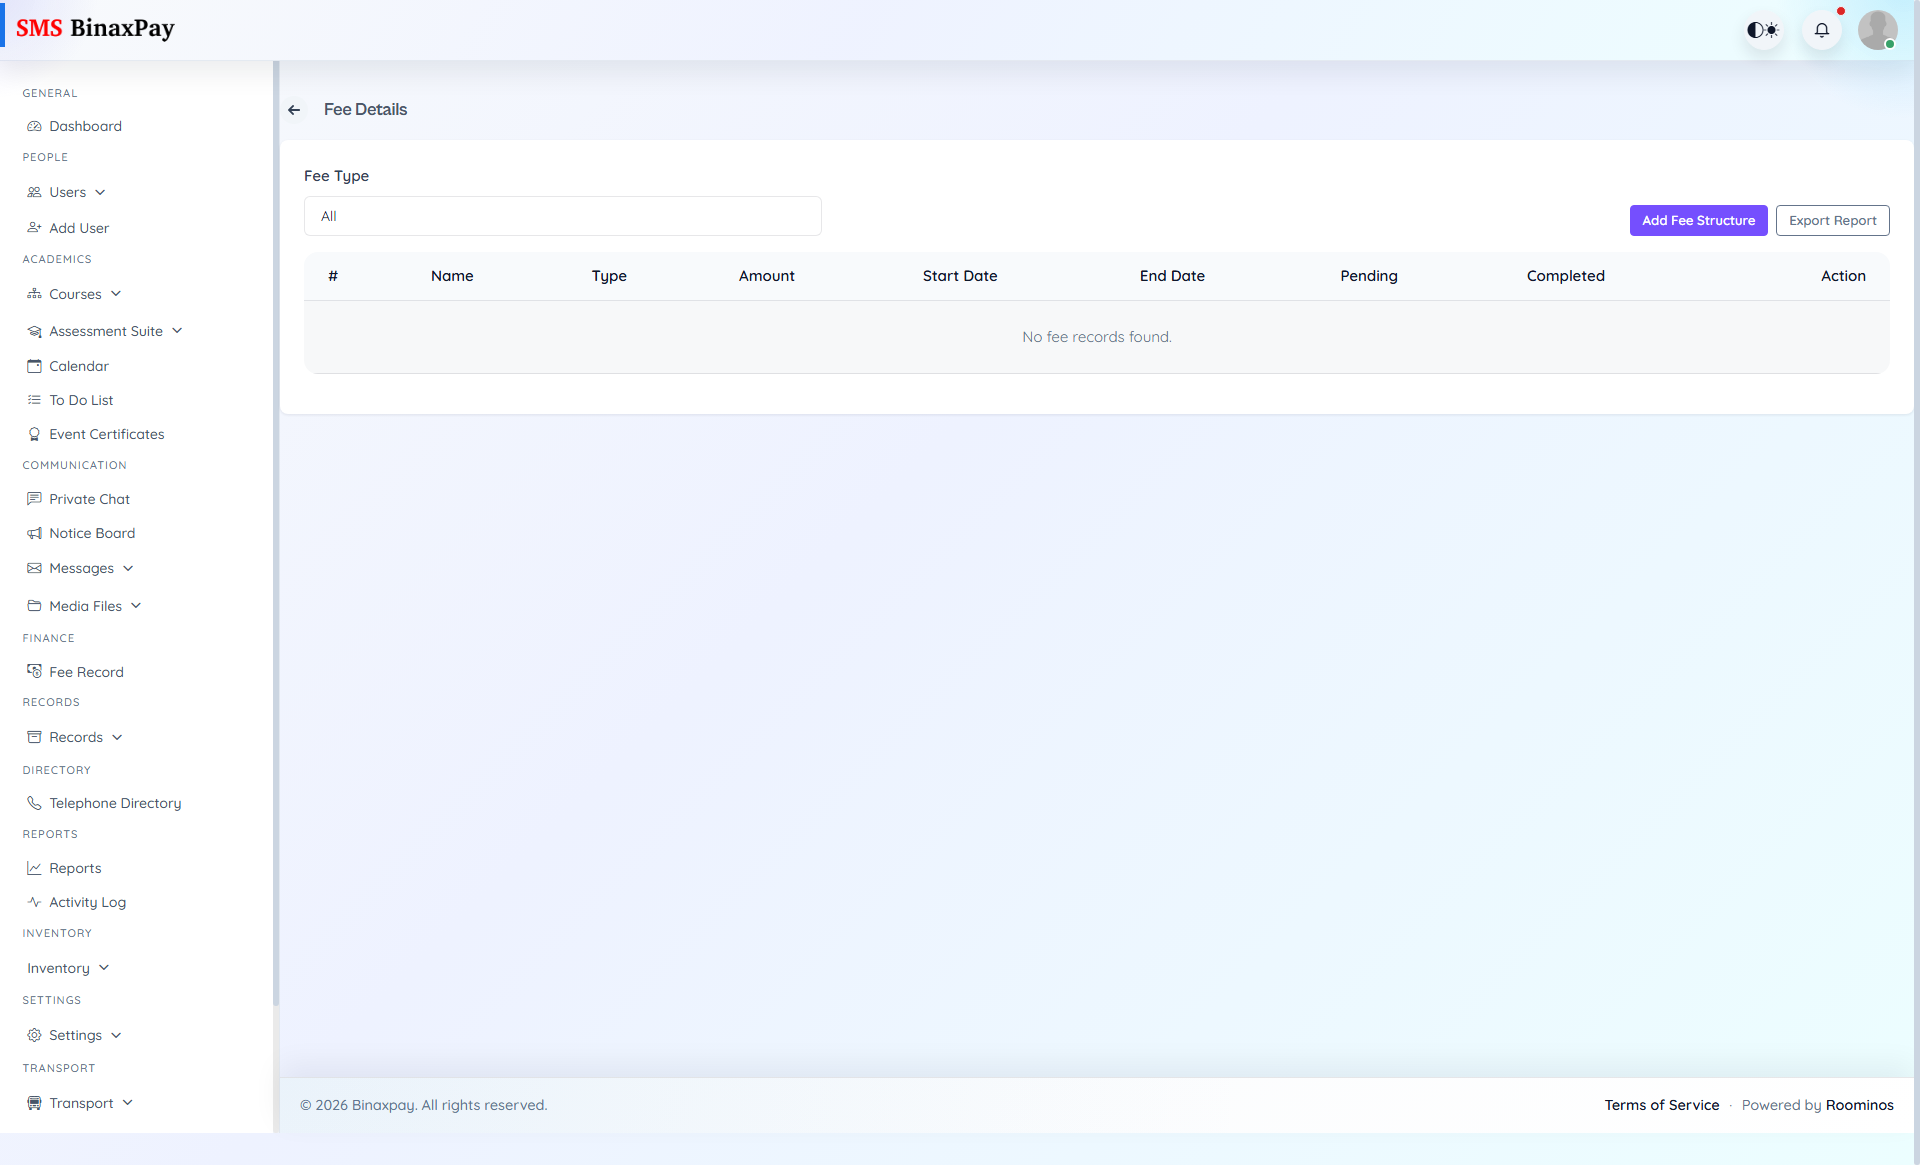This screenshot has height=1165, width=1920.
Task: Open the notifications bell
Action: tap(1822, 30)
